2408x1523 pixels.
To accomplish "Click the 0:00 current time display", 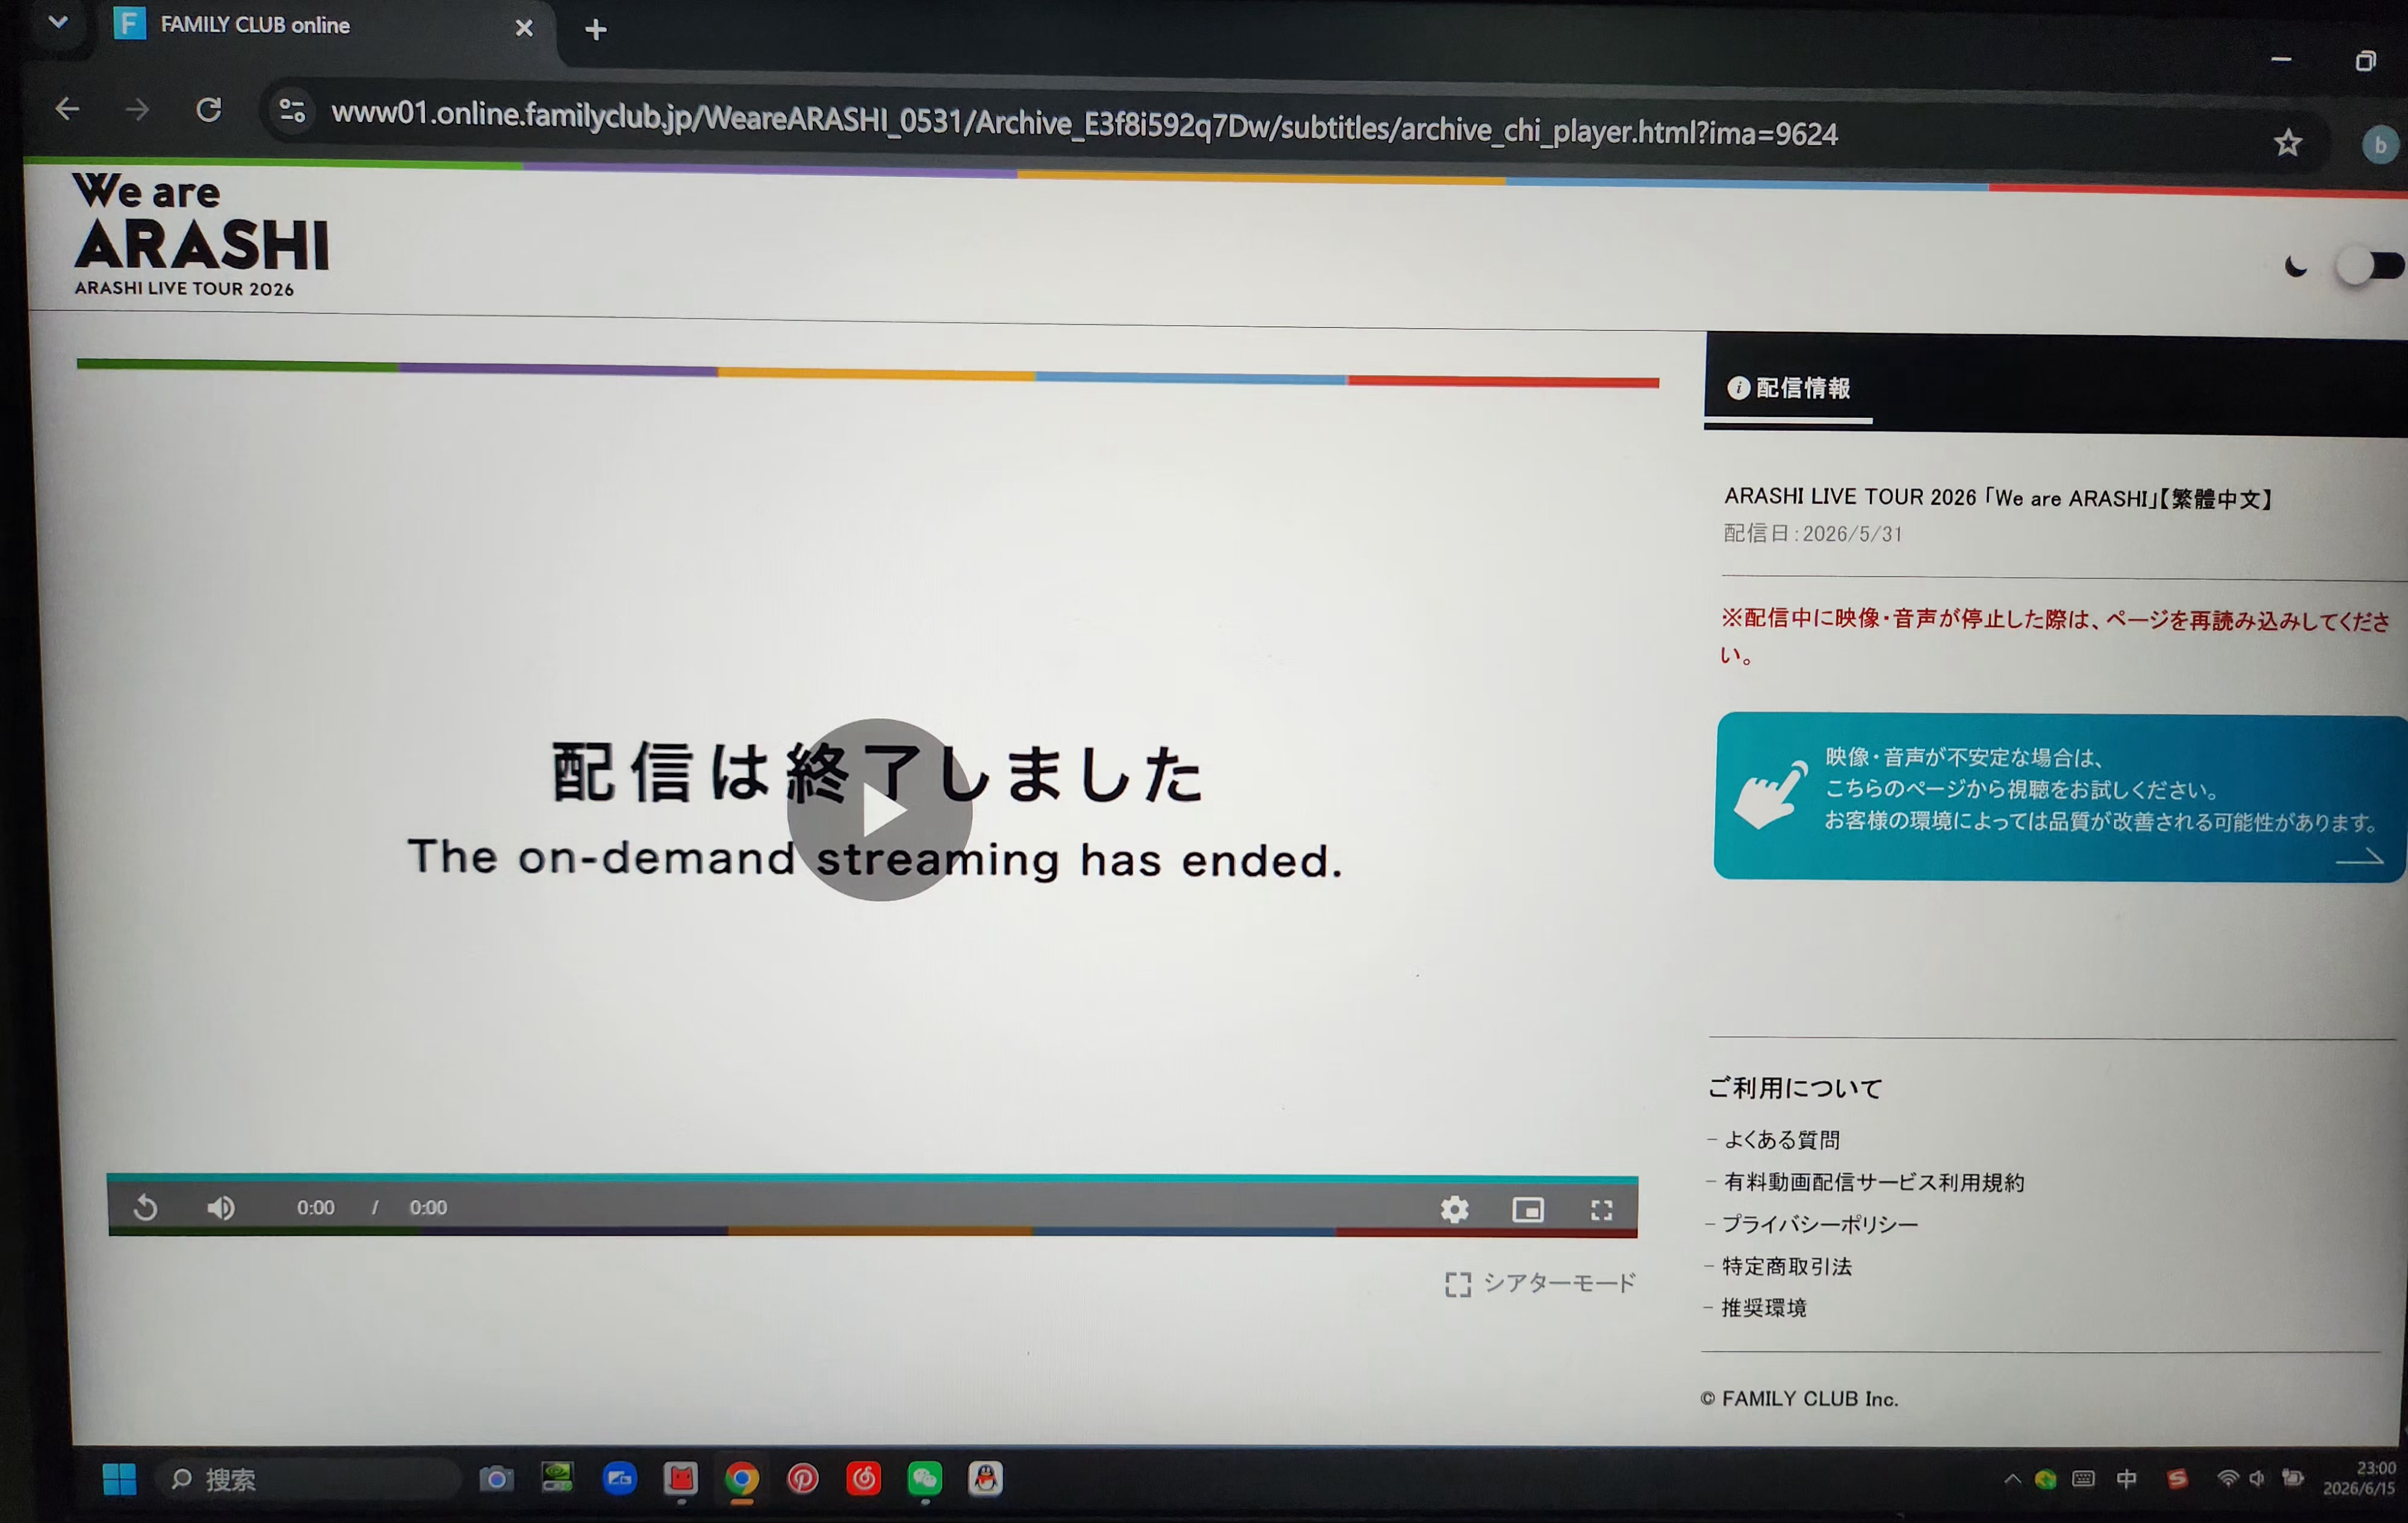I will (315, 1208).
